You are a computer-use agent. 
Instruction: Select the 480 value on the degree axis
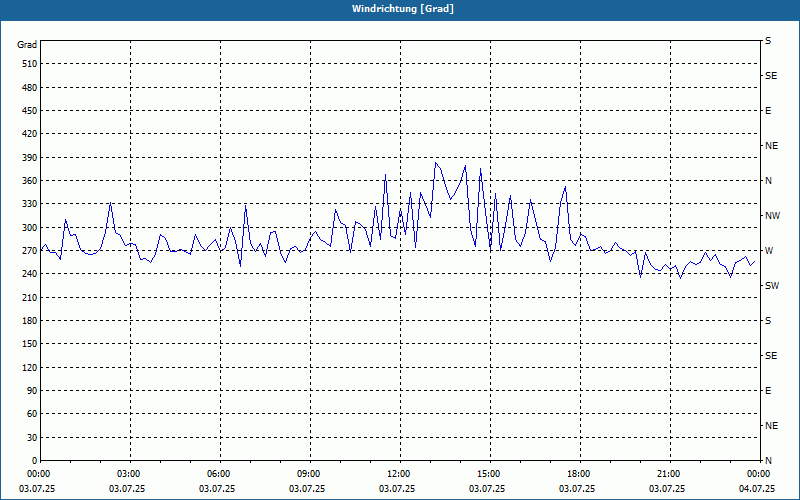[30, 87]
